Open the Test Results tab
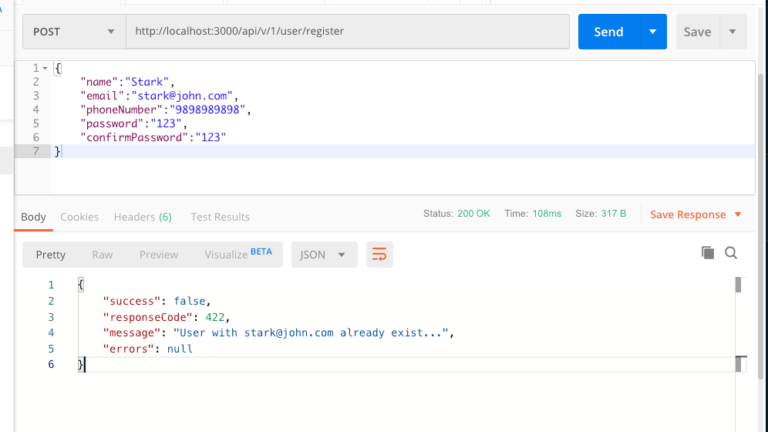Image resolution: width=768 pixels, height=432 pixels. point(220,217)
